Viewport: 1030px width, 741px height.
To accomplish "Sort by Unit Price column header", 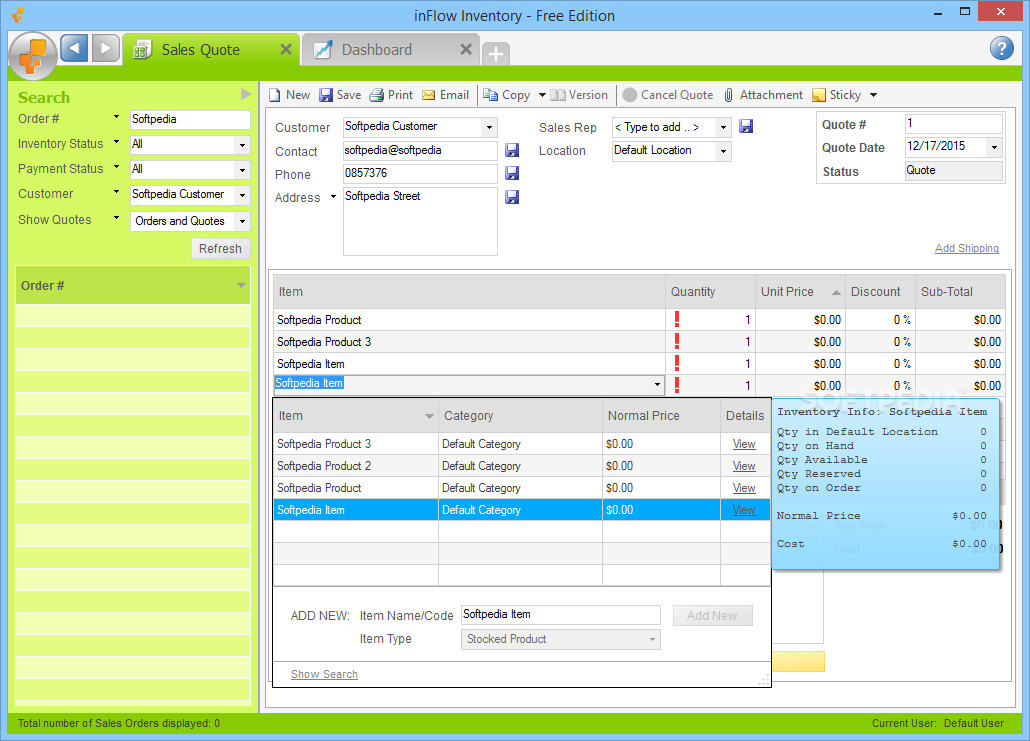I will point(800,292).
